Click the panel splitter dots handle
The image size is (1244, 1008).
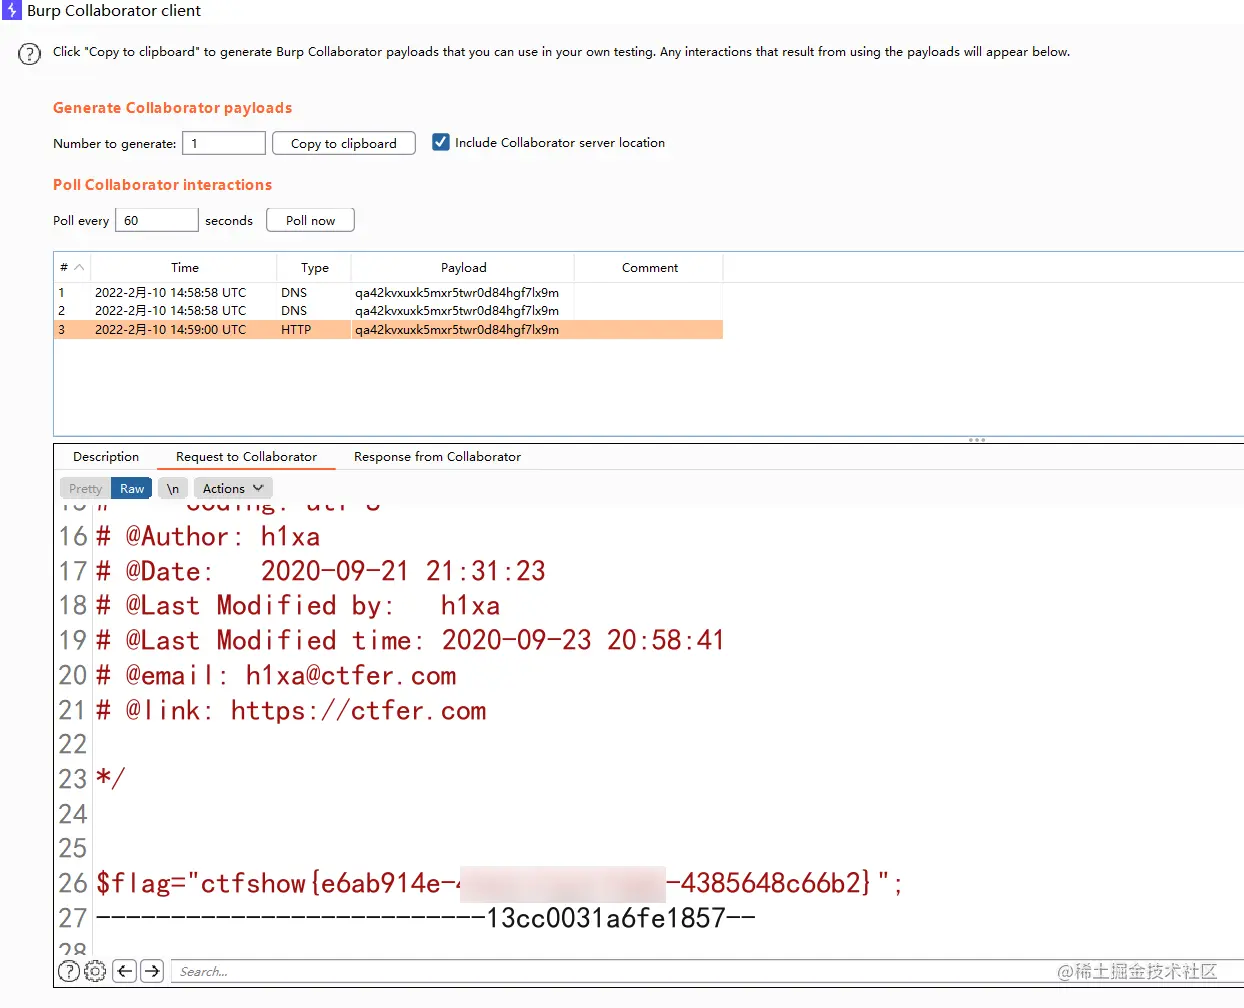[x=977, y=440]
